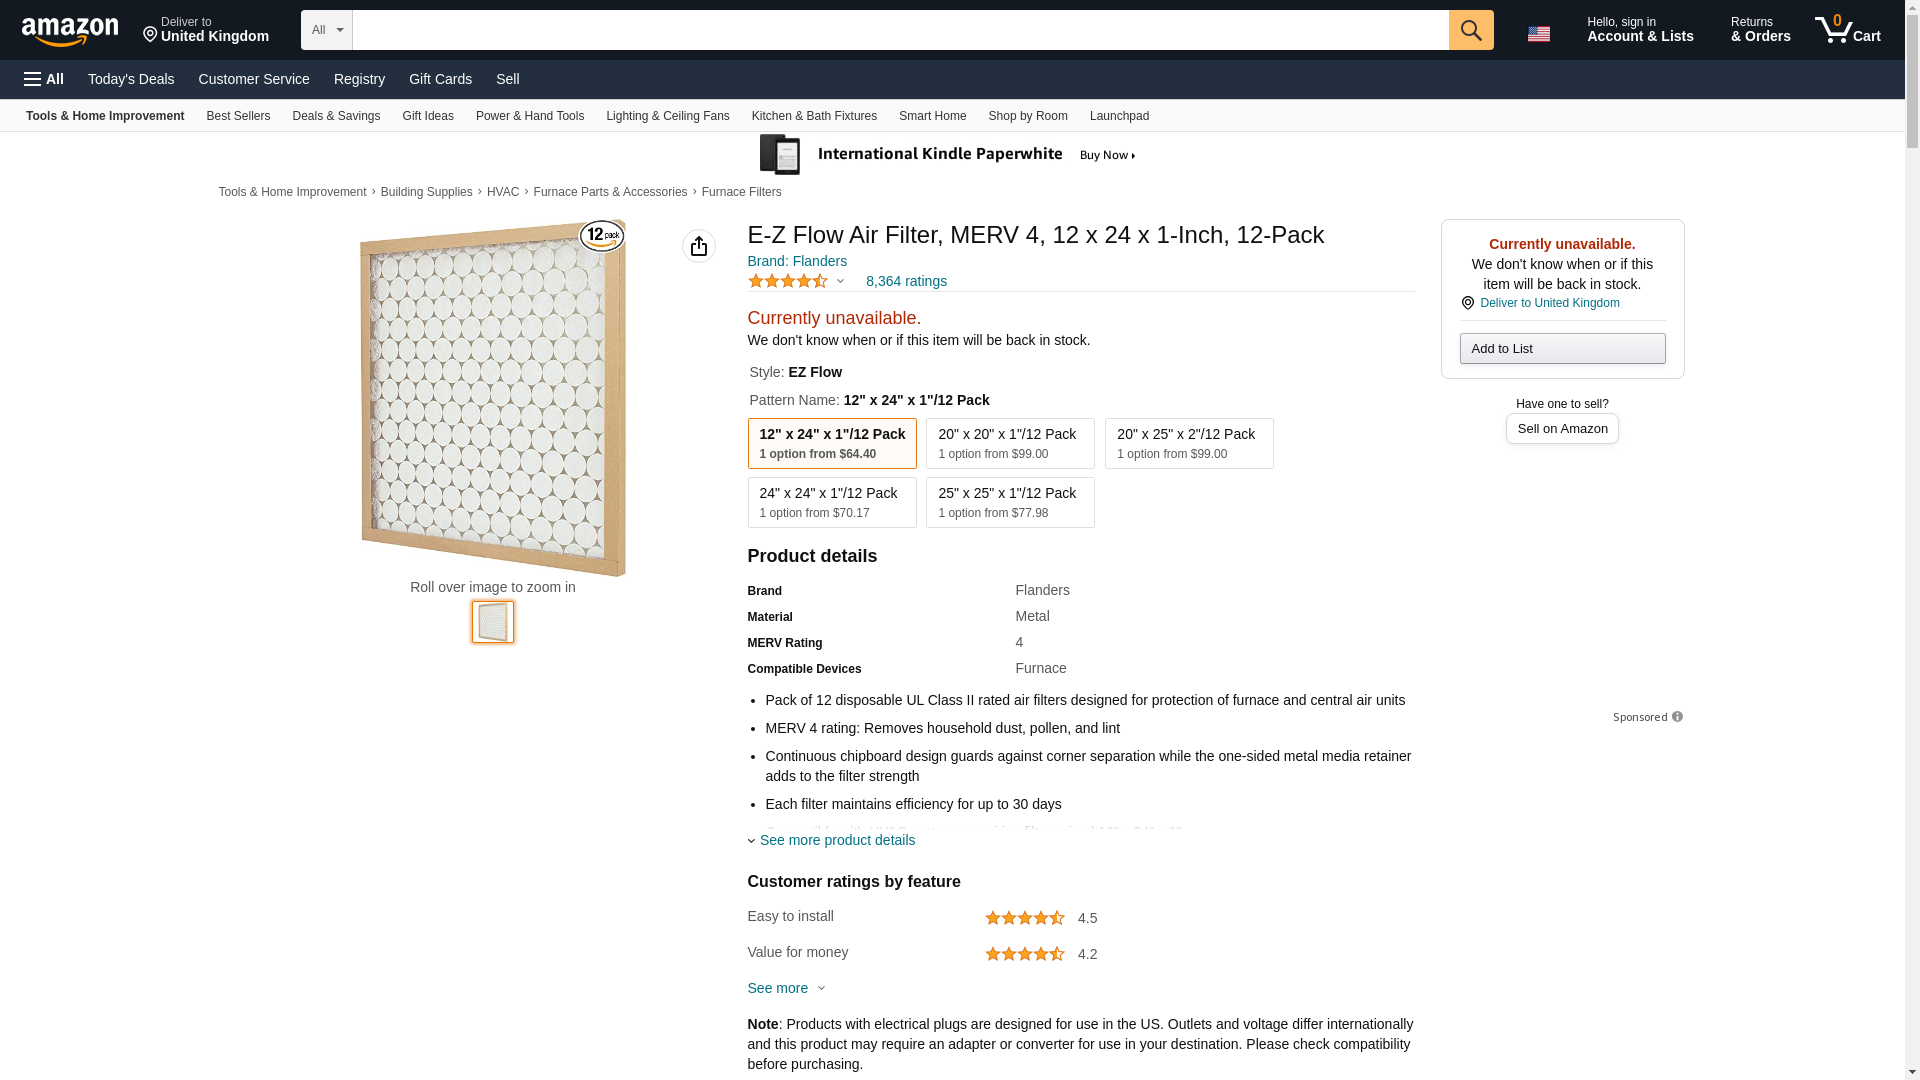Click the US flag language icon
The width and height of the screenshot is (1920, 1080).
[1538, 34]
